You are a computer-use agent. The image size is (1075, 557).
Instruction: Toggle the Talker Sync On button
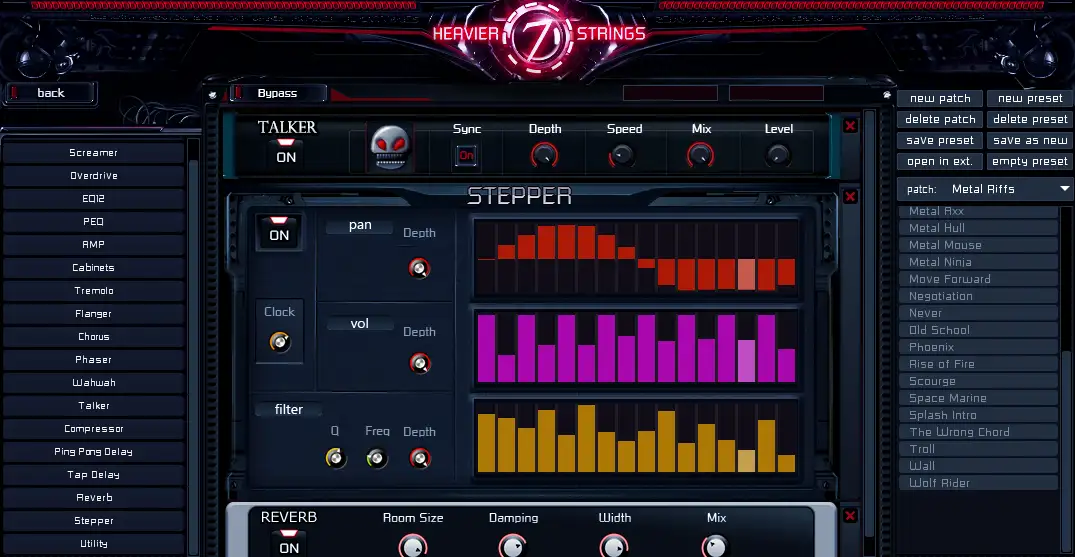click(x=466, y=155)
